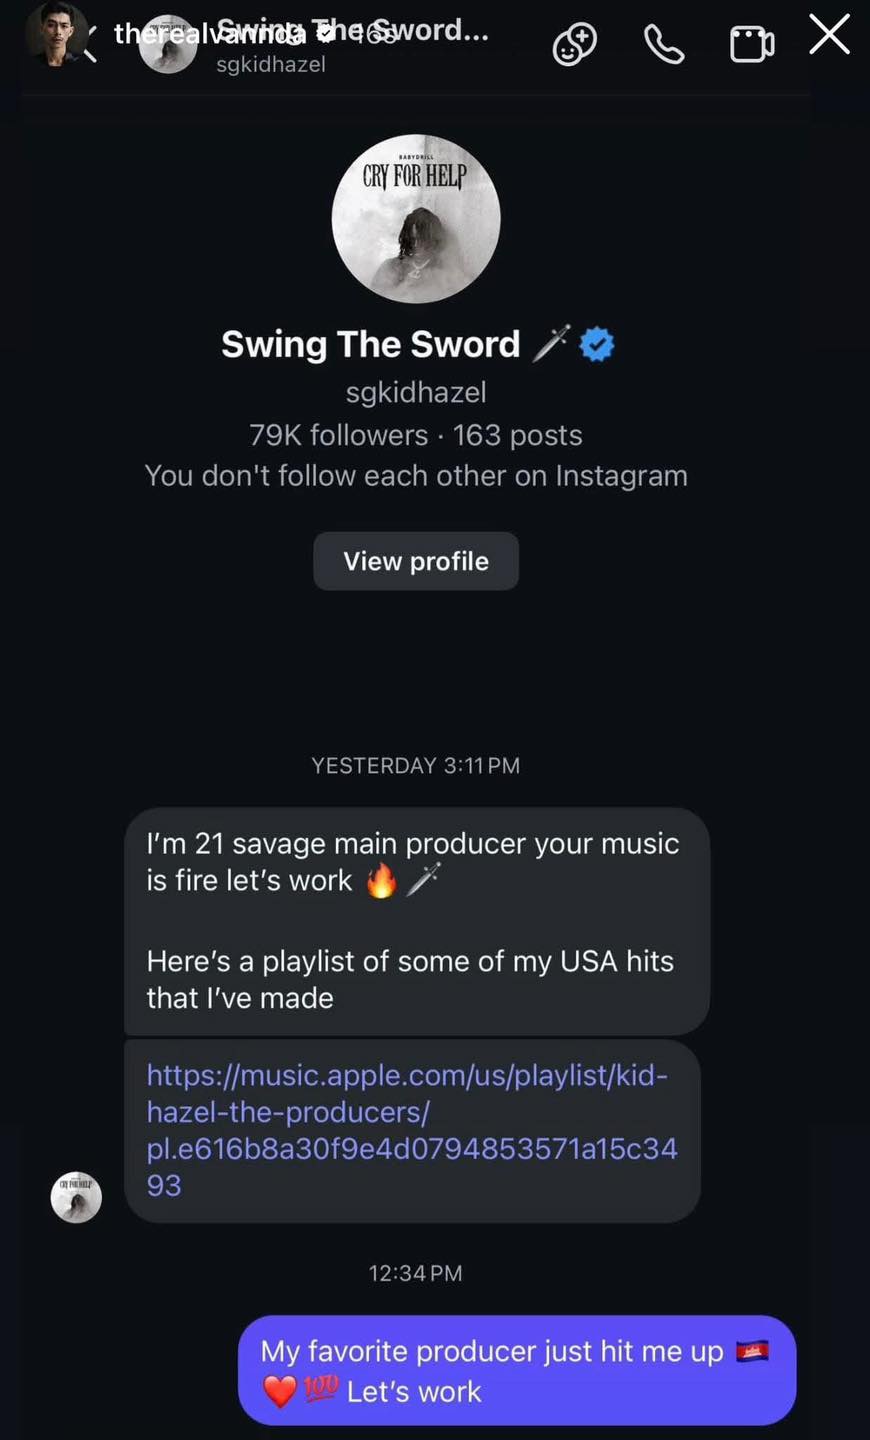This screenshot has width=870, height=1440.
Task: Click the blue verified badge
Action: click(x=597, y=344)
